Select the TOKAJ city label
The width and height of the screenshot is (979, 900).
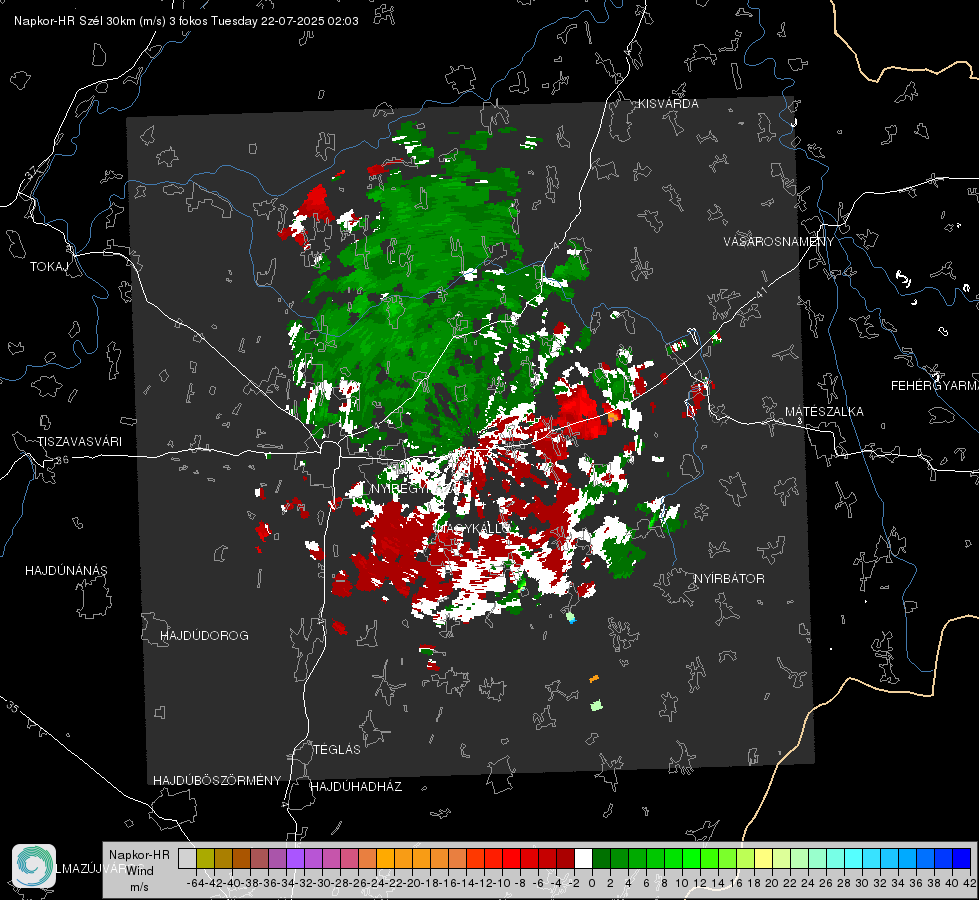click(x=49, y=267)
